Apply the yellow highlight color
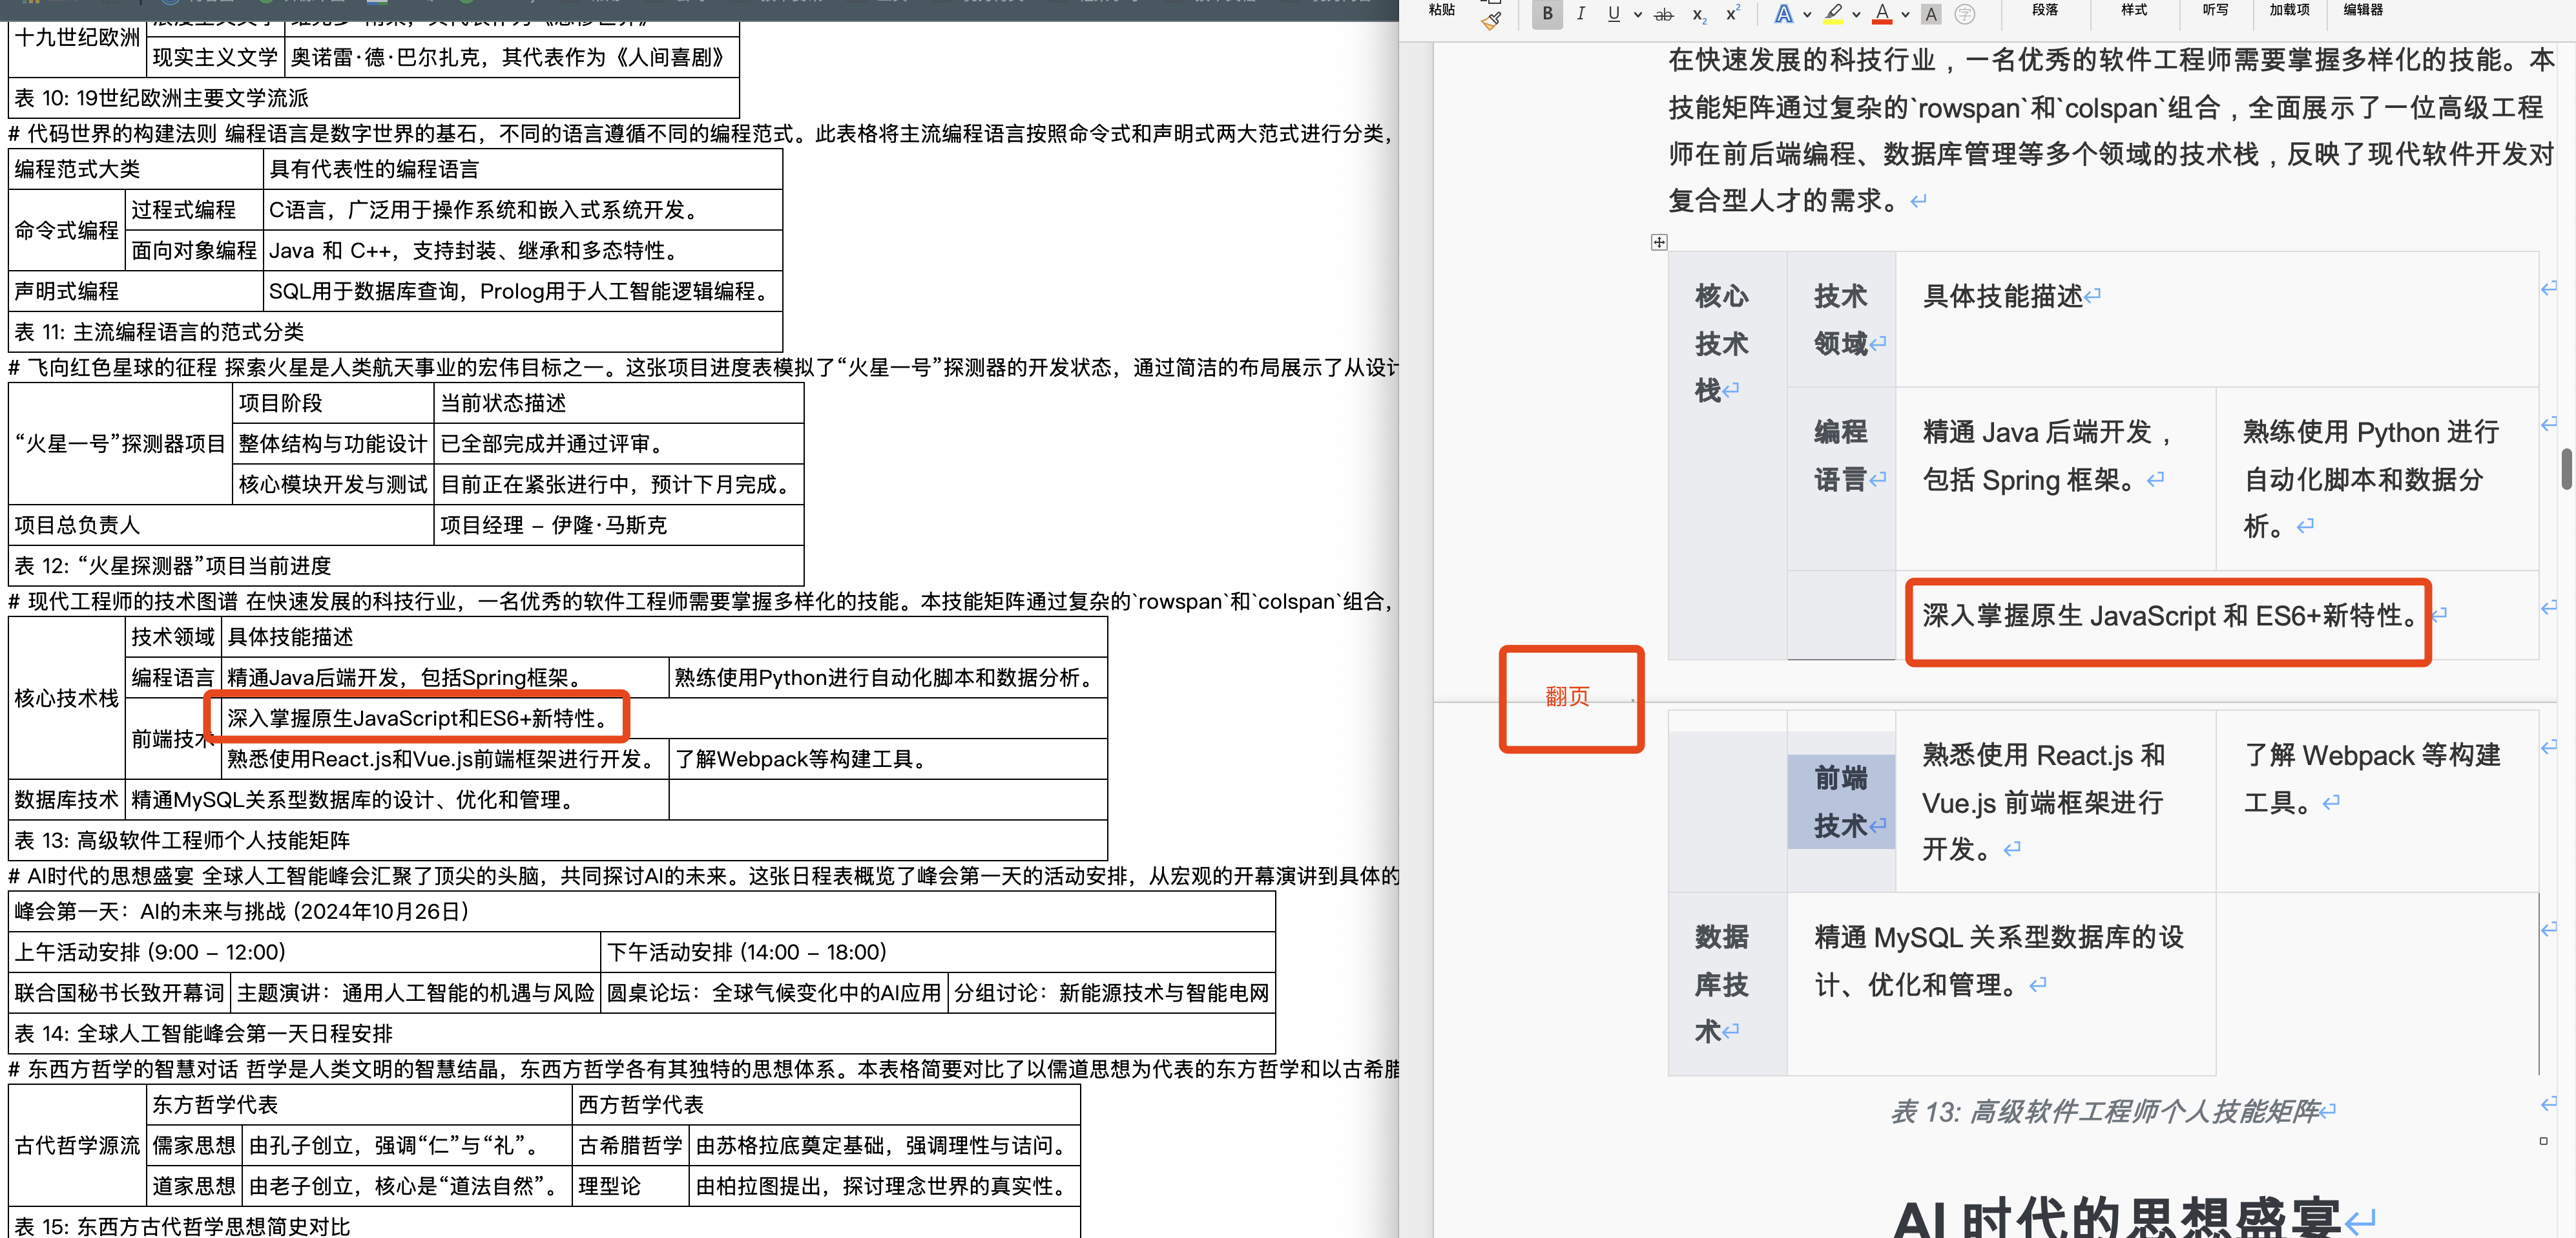 point(1833,14)
